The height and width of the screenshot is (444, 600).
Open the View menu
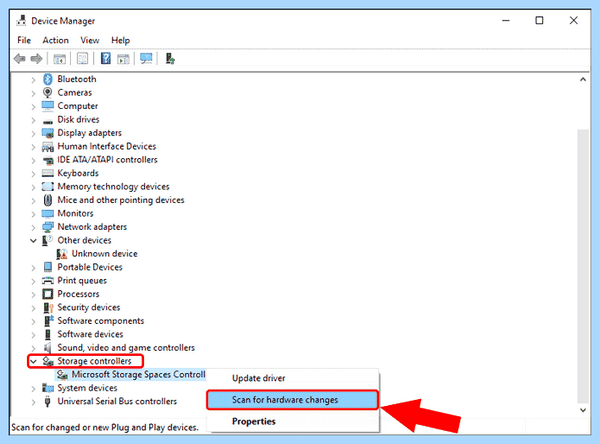click(x=90, y=40)
